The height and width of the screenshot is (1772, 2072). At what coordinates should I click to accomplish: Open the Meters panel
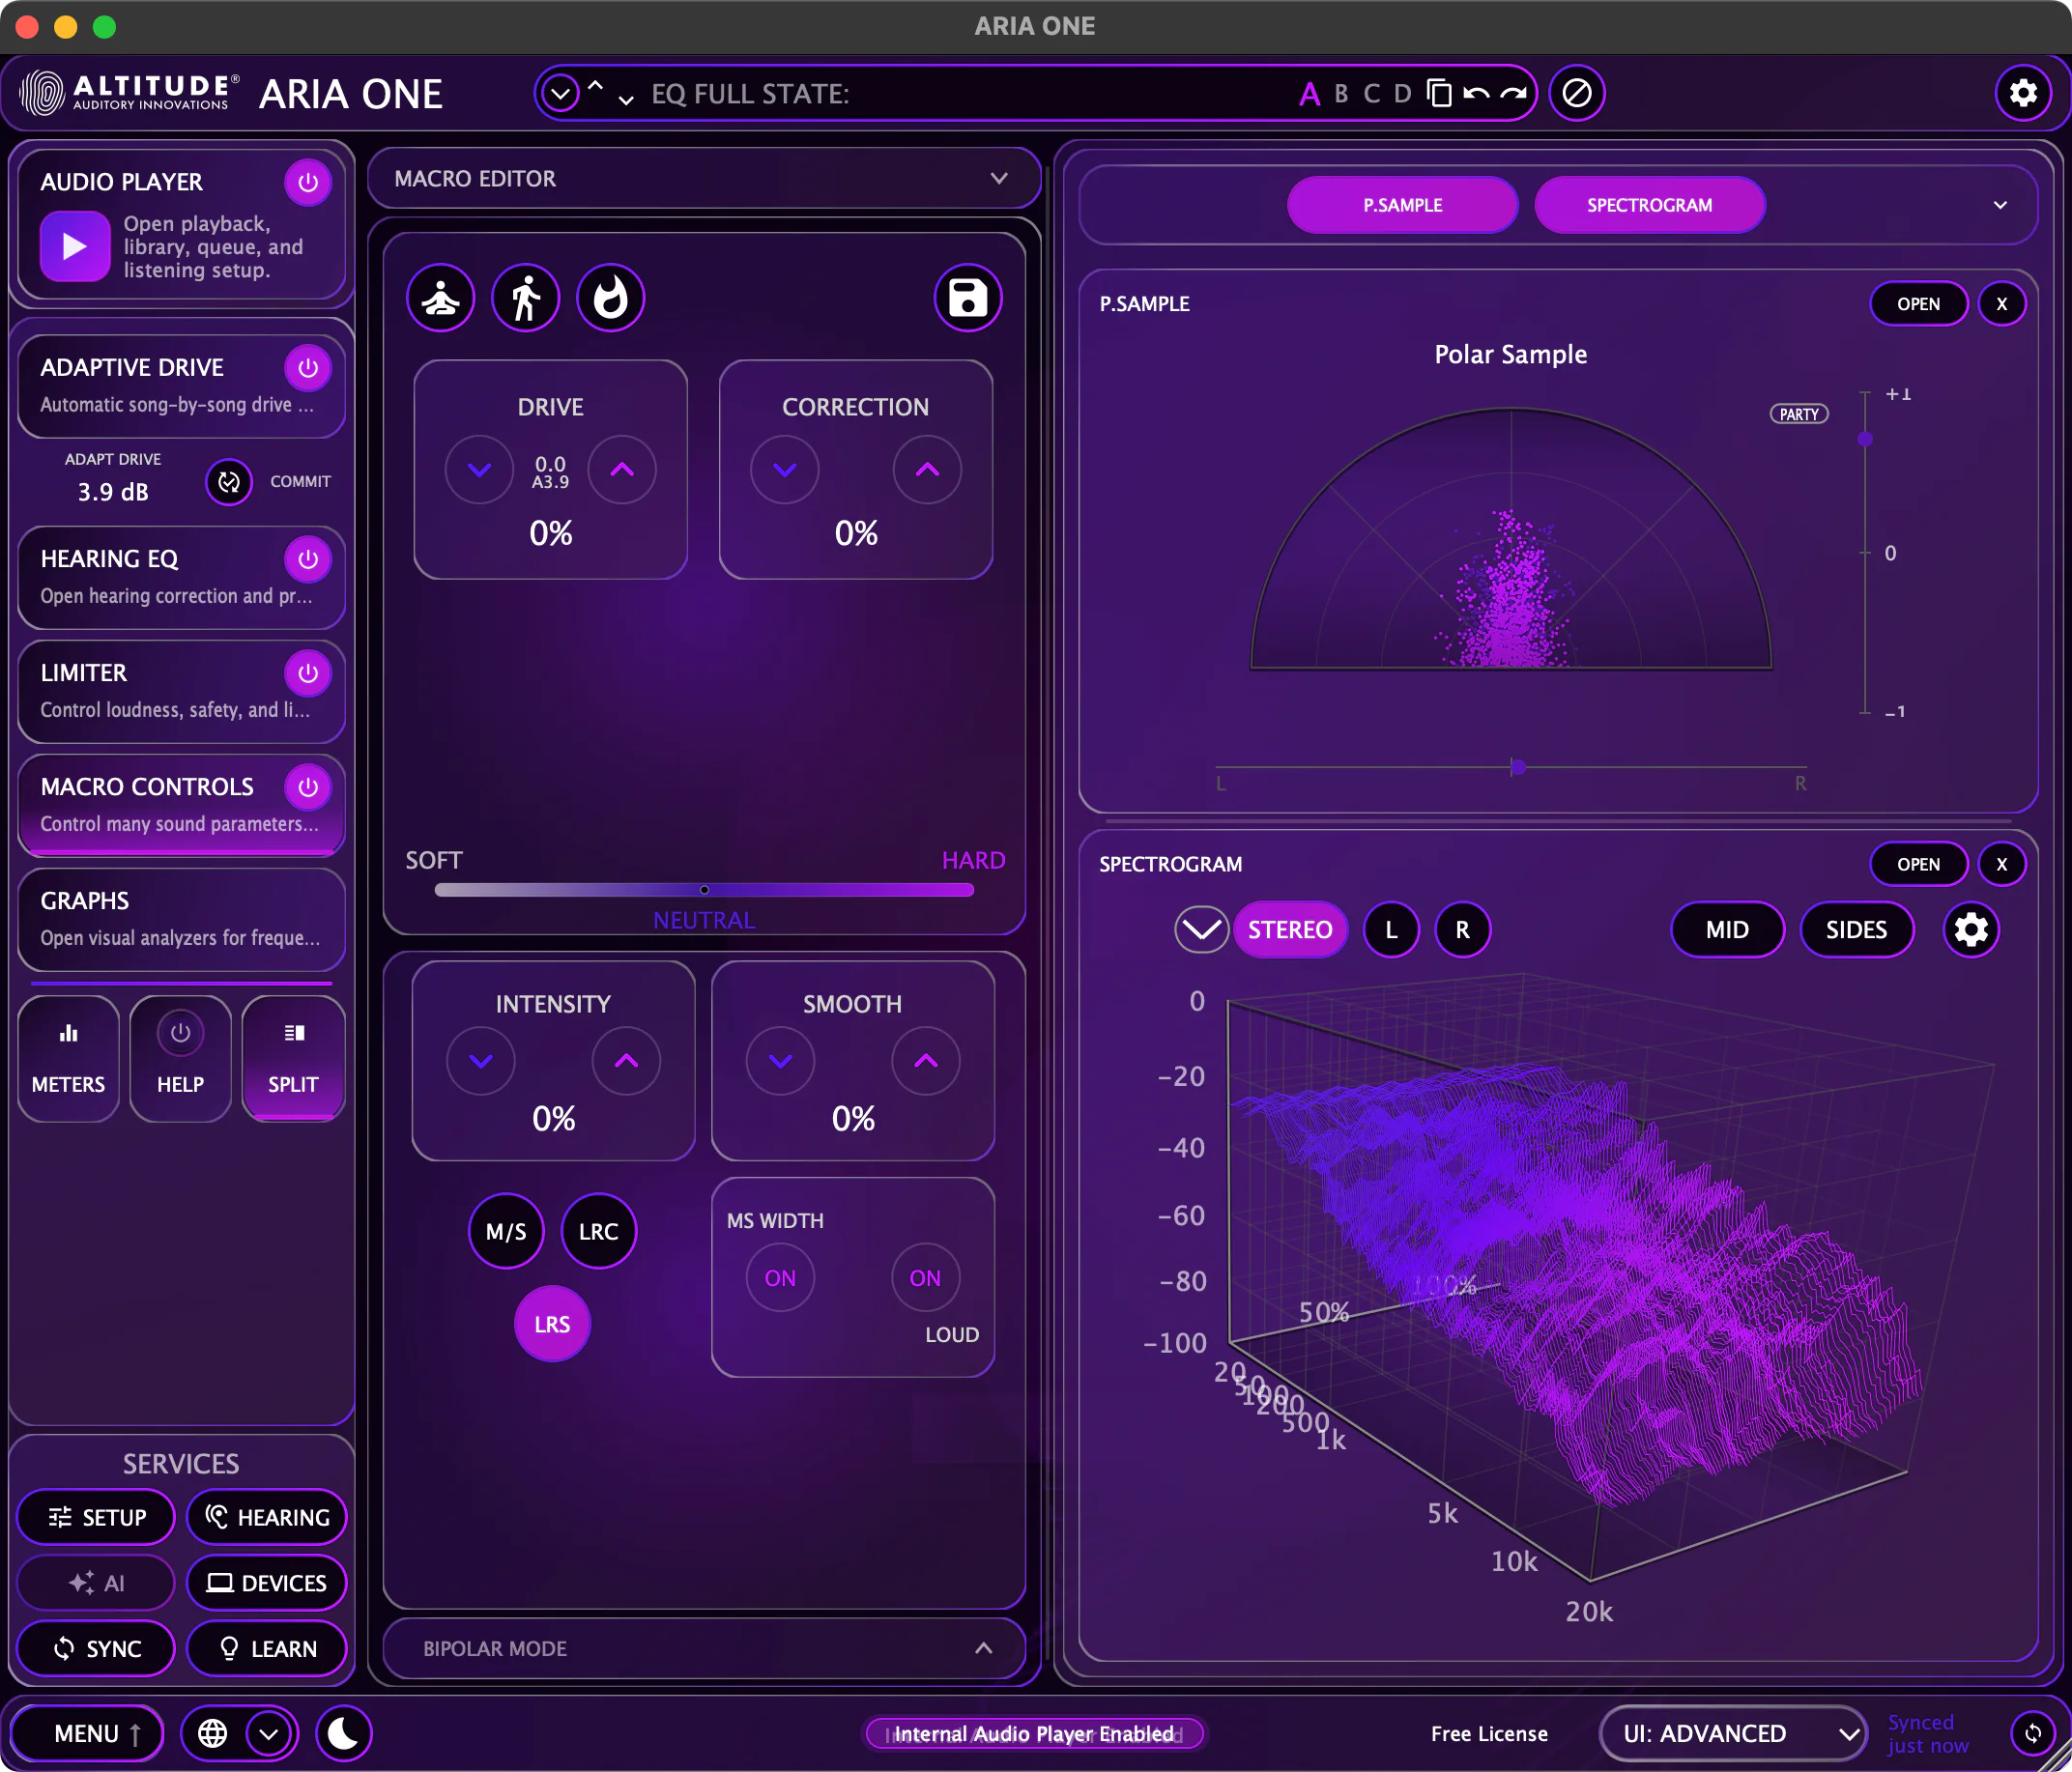(x=68, y=1058)
